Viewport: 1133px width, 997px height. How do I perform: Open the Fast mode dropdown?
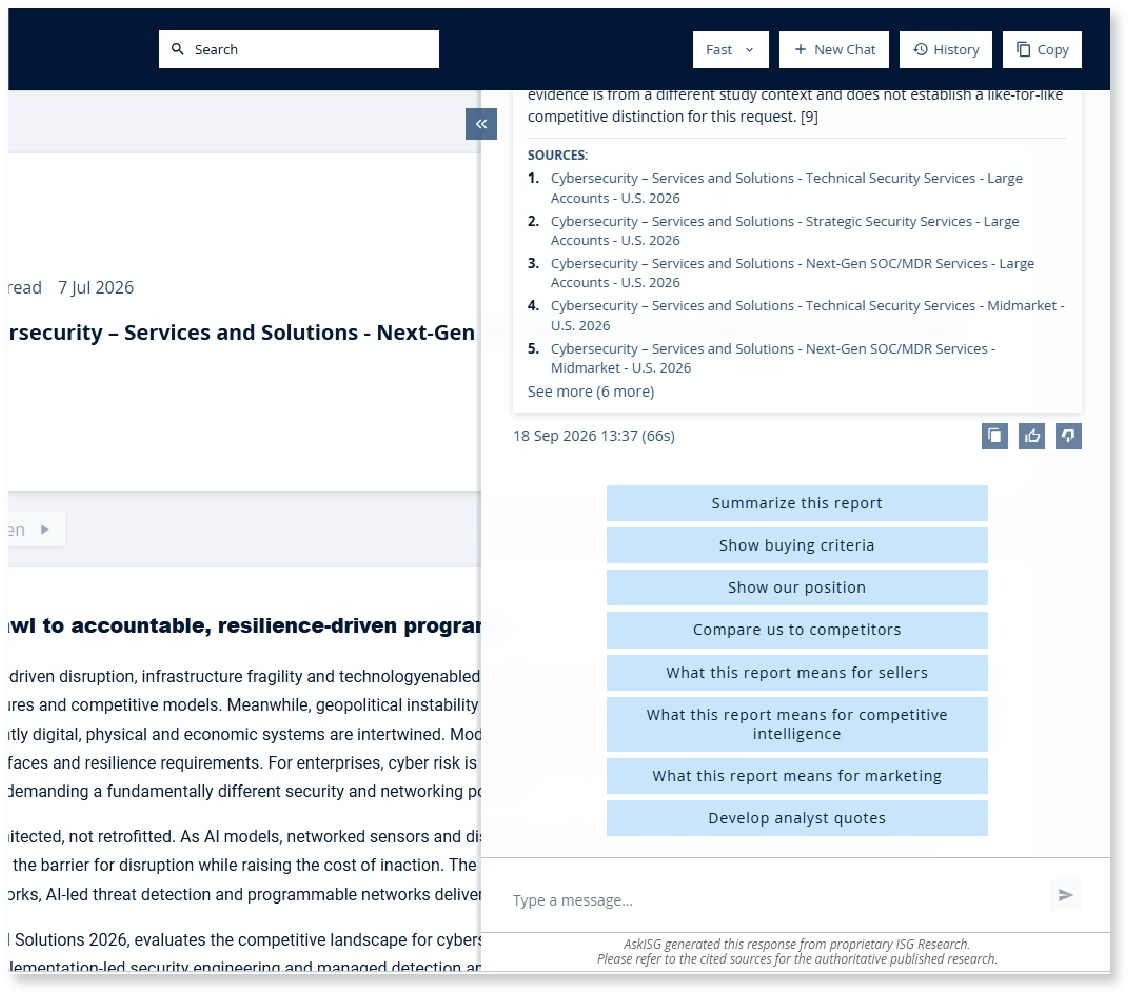pos(731,49)
